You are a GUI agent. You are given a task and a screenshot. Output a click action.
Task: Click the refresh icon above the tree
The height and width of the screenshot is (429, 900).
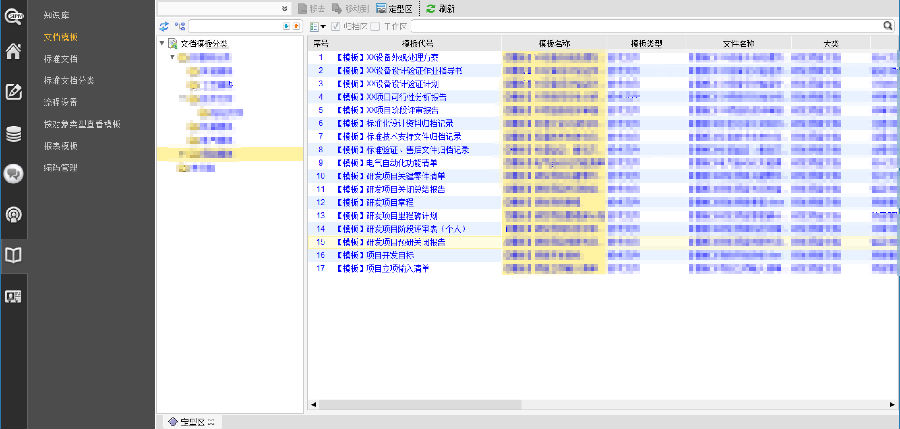164,25
